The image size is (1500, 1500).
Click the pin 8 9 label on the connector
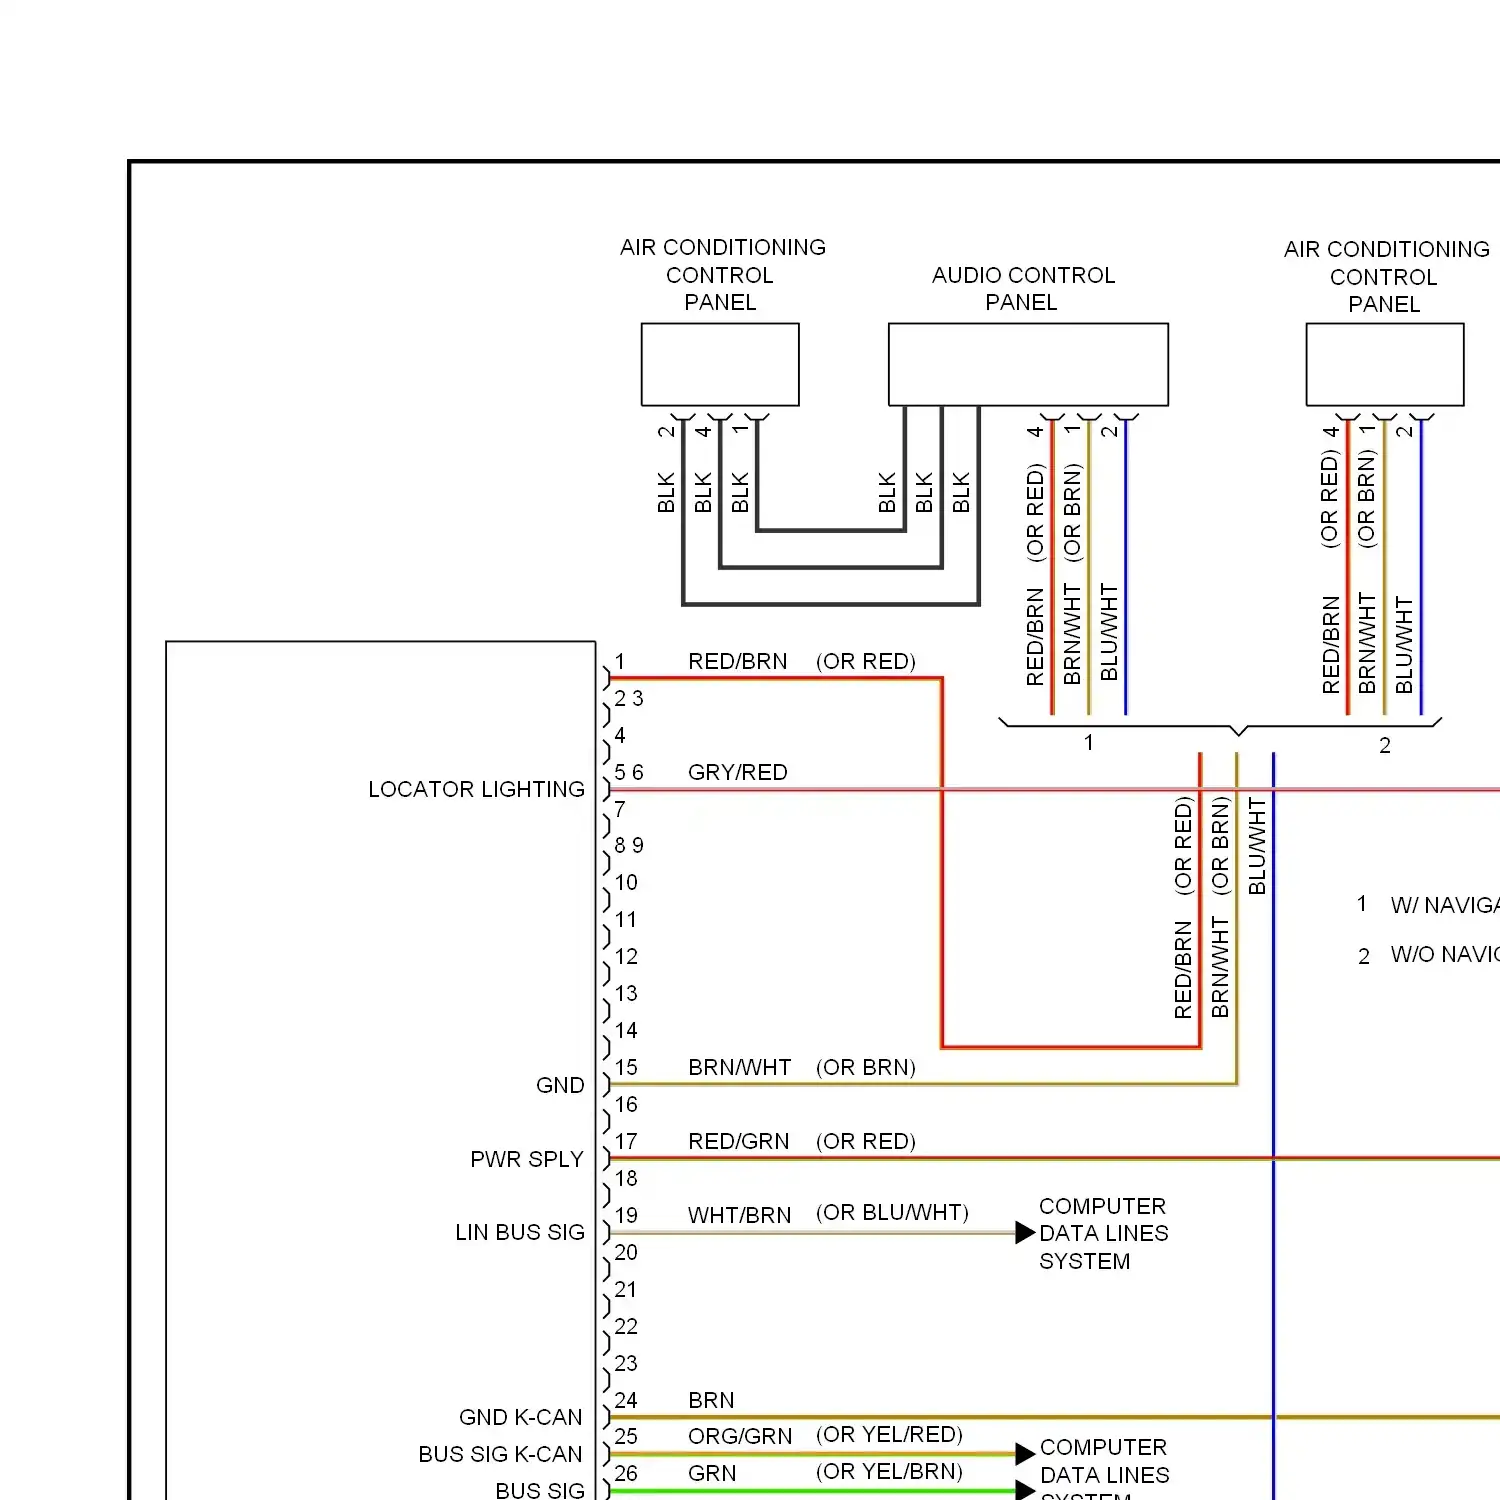(629, 845)
